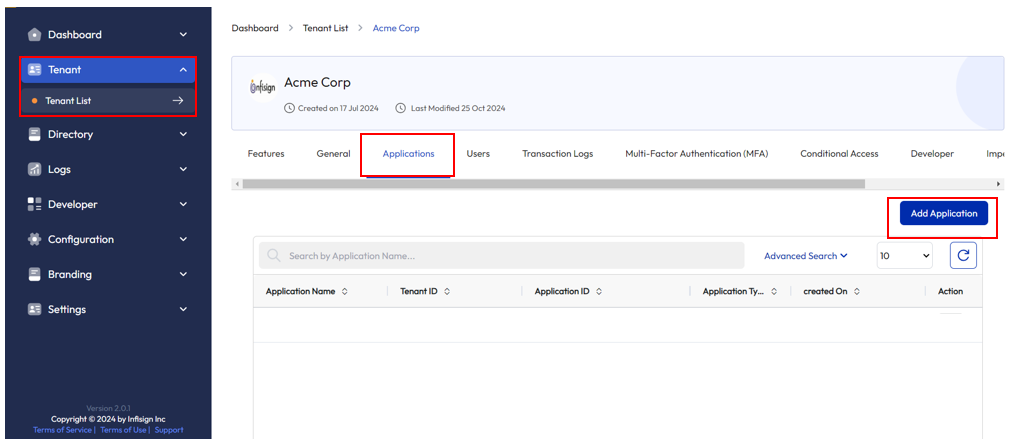This screenshot has height=442, width=1023.
Task: Open Tenant List in the sidebar
Action: click(108, 101)
